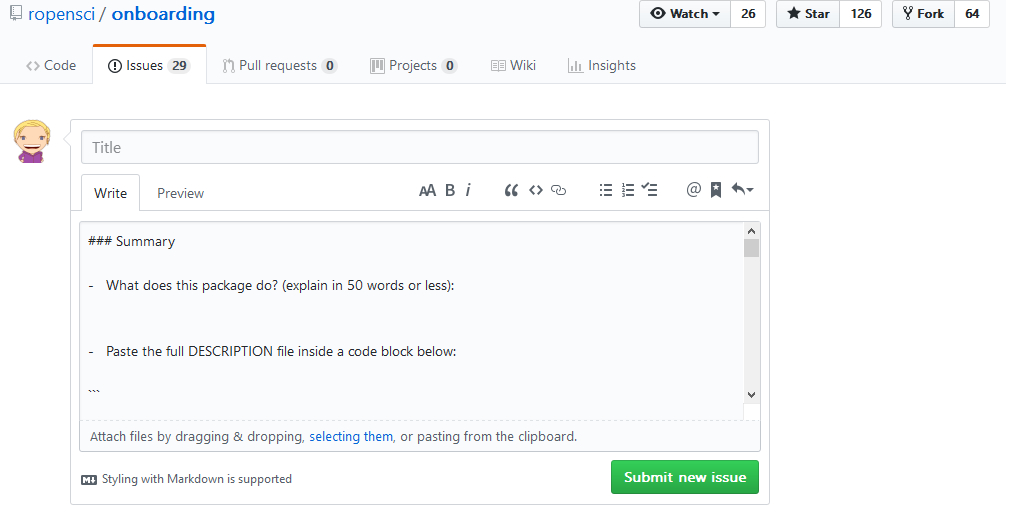Open the Wiki tab

coord(513,65)
